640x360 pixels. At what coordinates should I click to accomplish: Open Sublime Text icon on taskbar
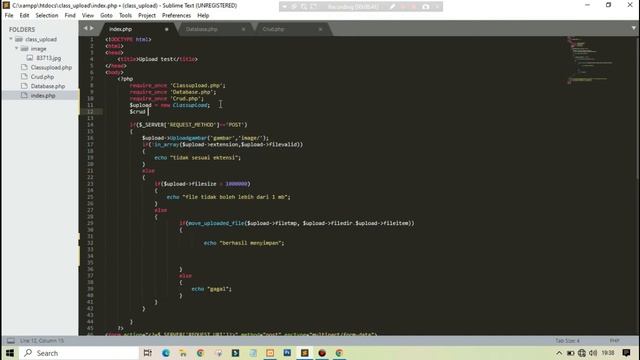point(304,353)
